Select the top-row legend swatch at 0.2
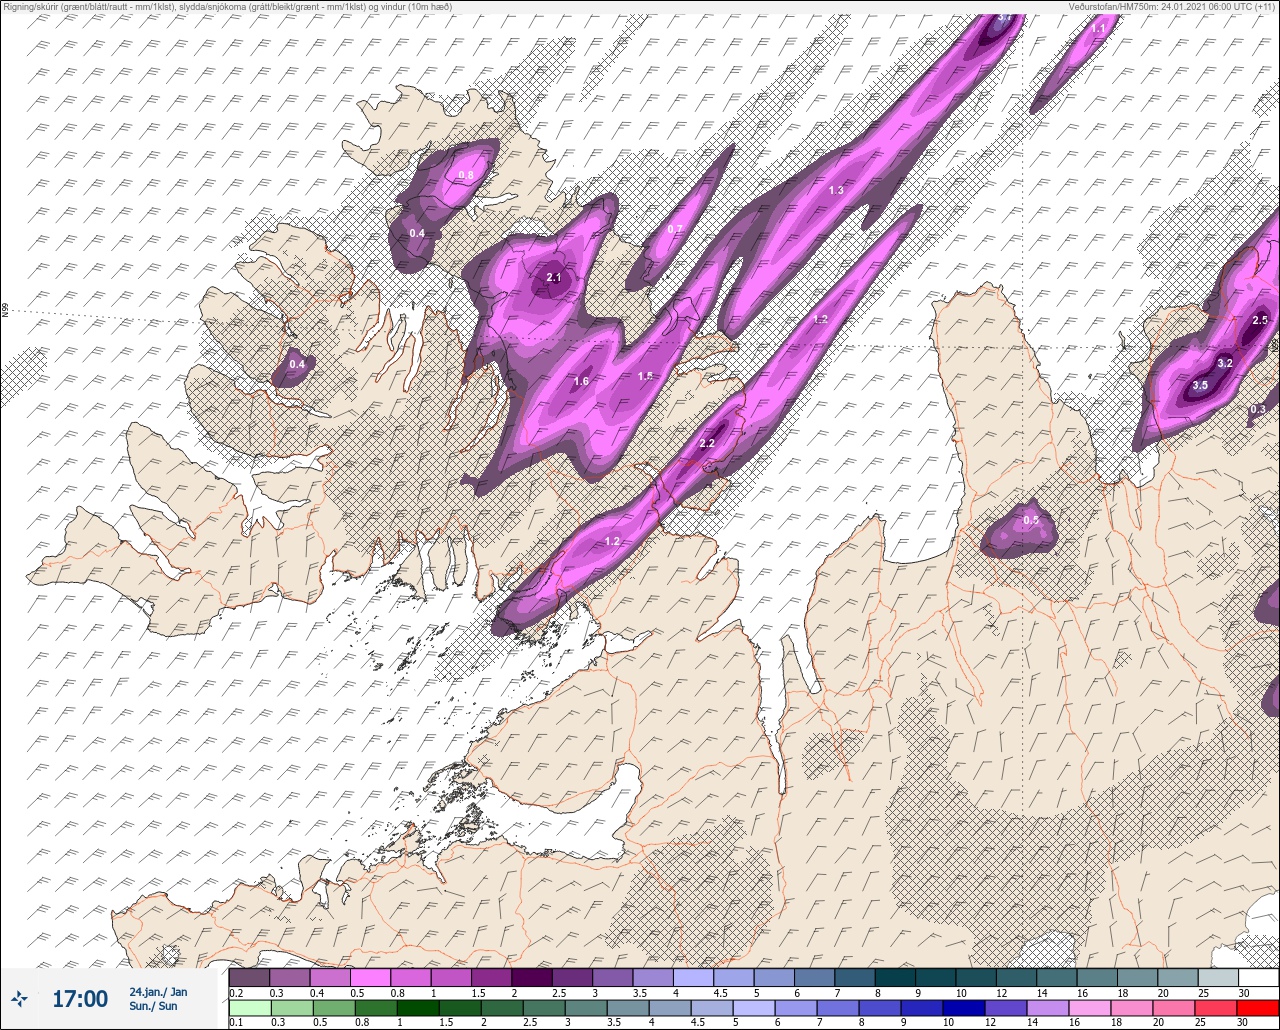 [x=249, y=977]
